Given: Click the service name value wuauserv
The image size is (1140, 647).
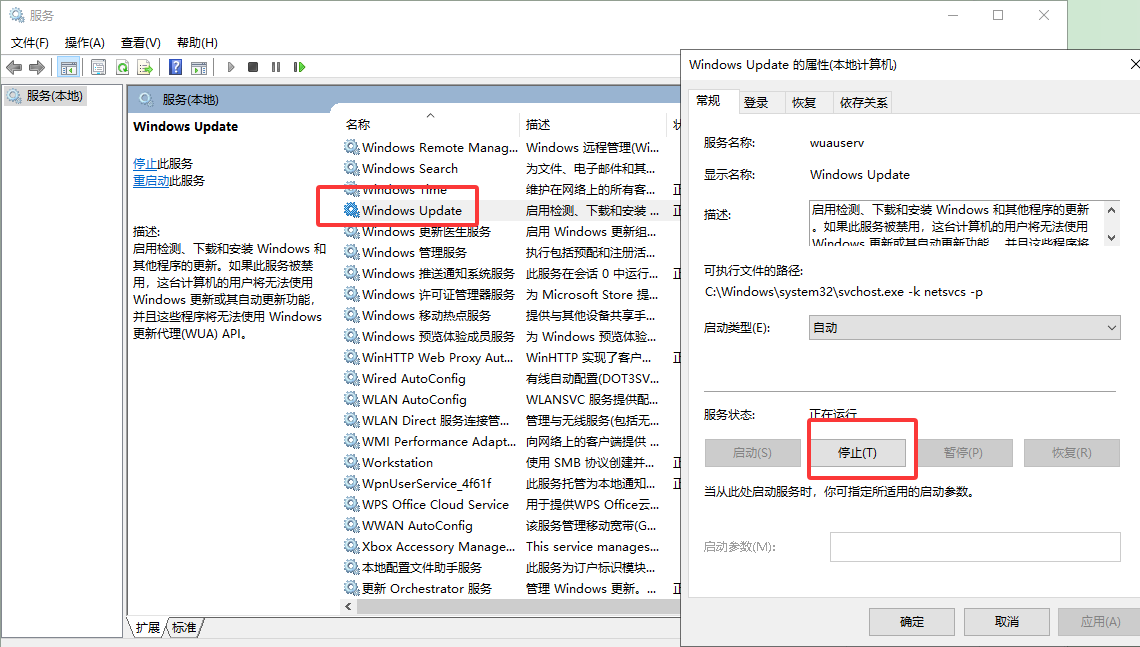Looking at the screenshot, I should (x=837, y=143).
